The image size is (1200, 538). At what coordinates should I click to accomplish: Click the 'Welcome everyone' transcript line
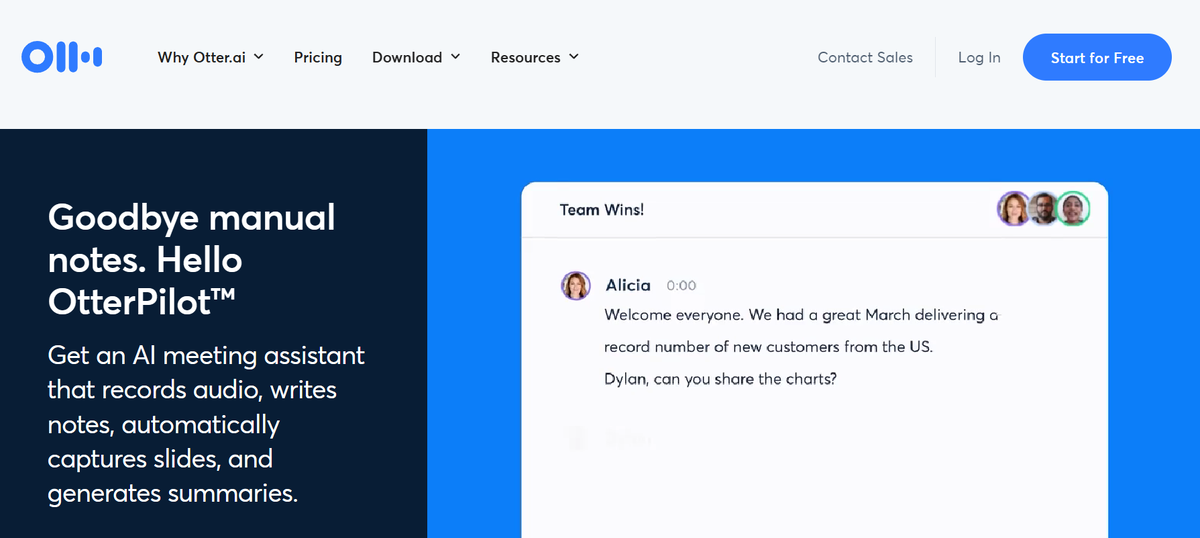point(801,315)
